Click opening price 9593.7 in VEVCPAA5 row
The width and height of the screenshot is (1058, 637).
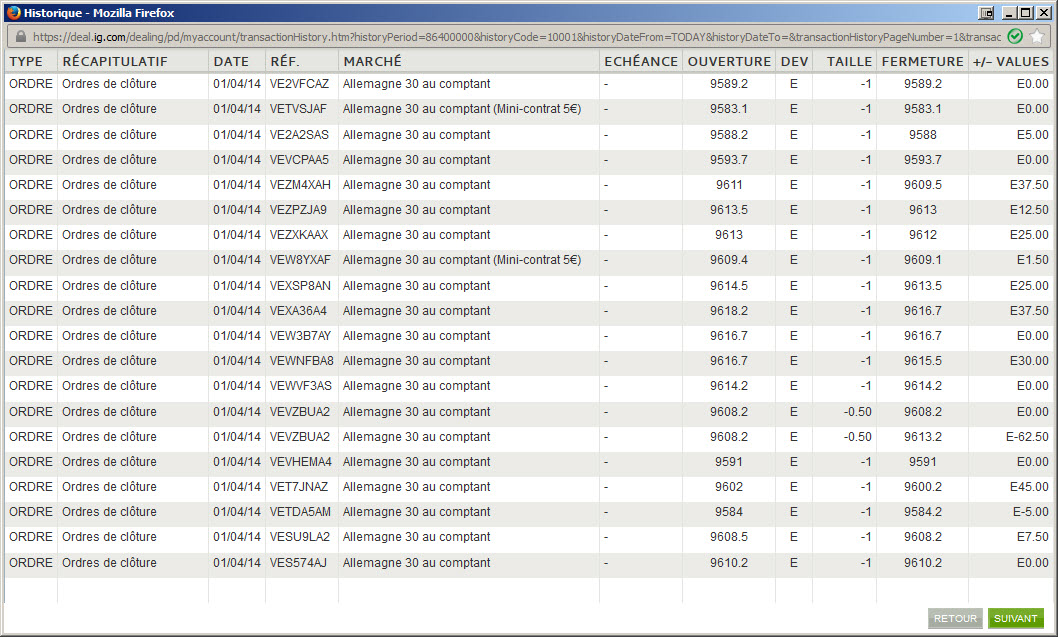[729, 160]
